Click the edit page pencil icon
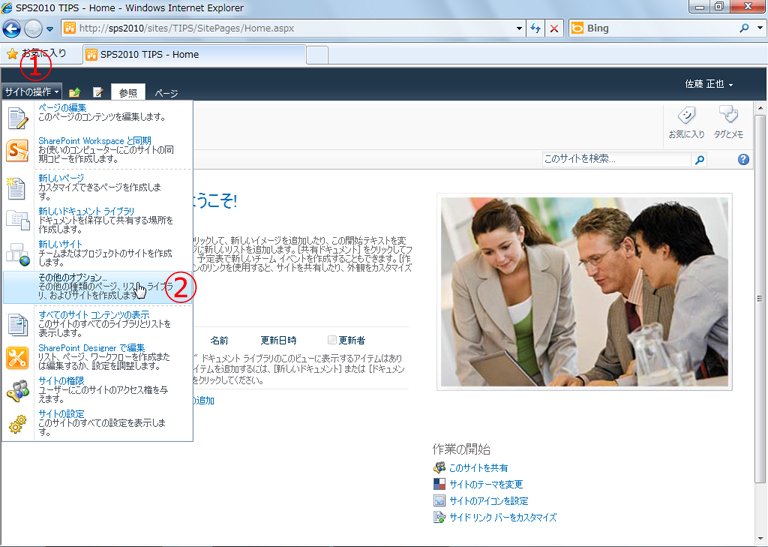 click(98, 92)
